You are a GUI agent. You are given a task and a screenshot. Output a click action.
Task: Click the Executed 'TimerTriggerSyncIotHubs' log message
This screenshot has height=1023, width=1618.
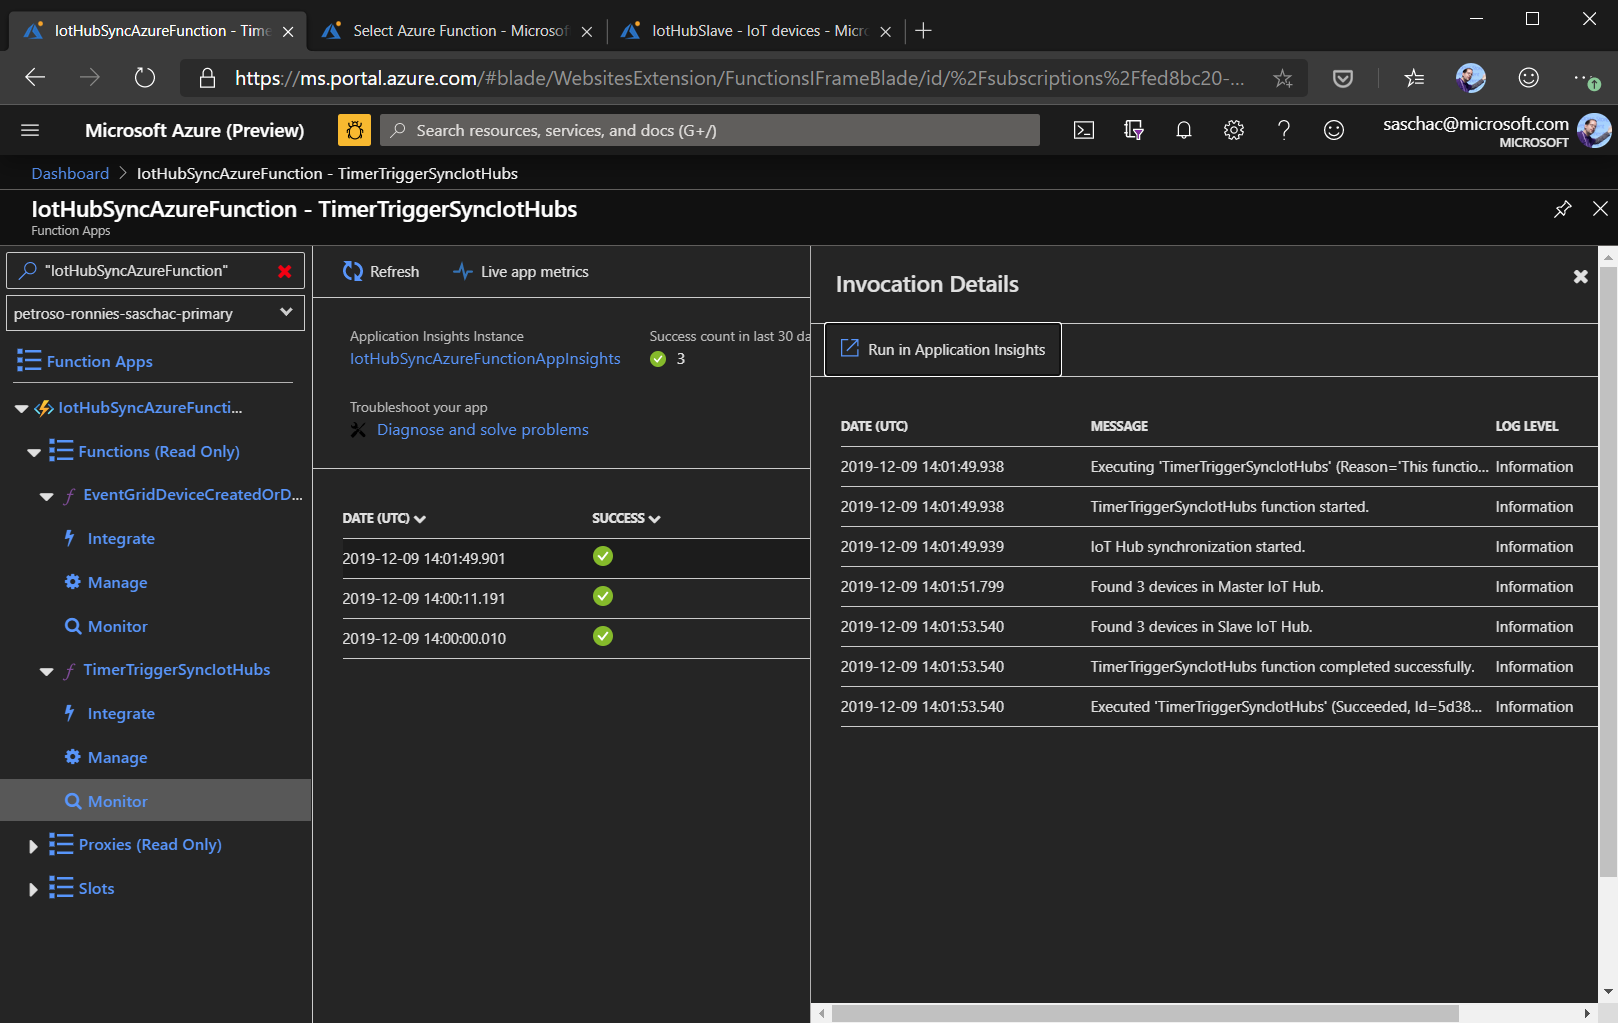1286,707
